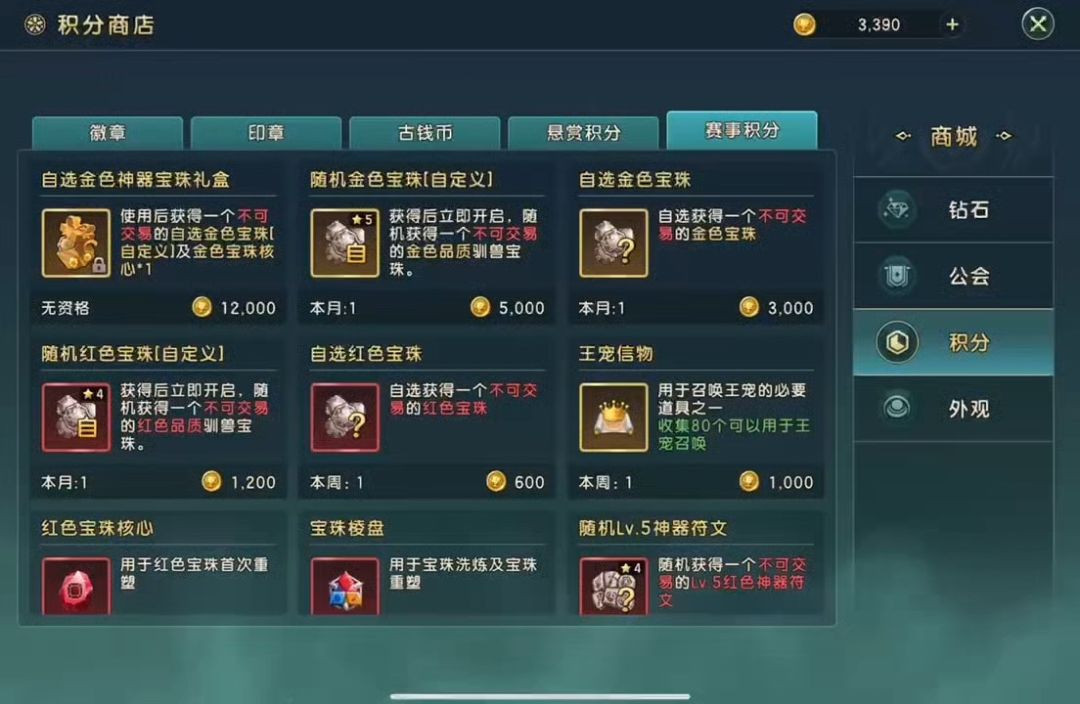Select the 红色宝珠核心 red gem icon

click(76, 586)
